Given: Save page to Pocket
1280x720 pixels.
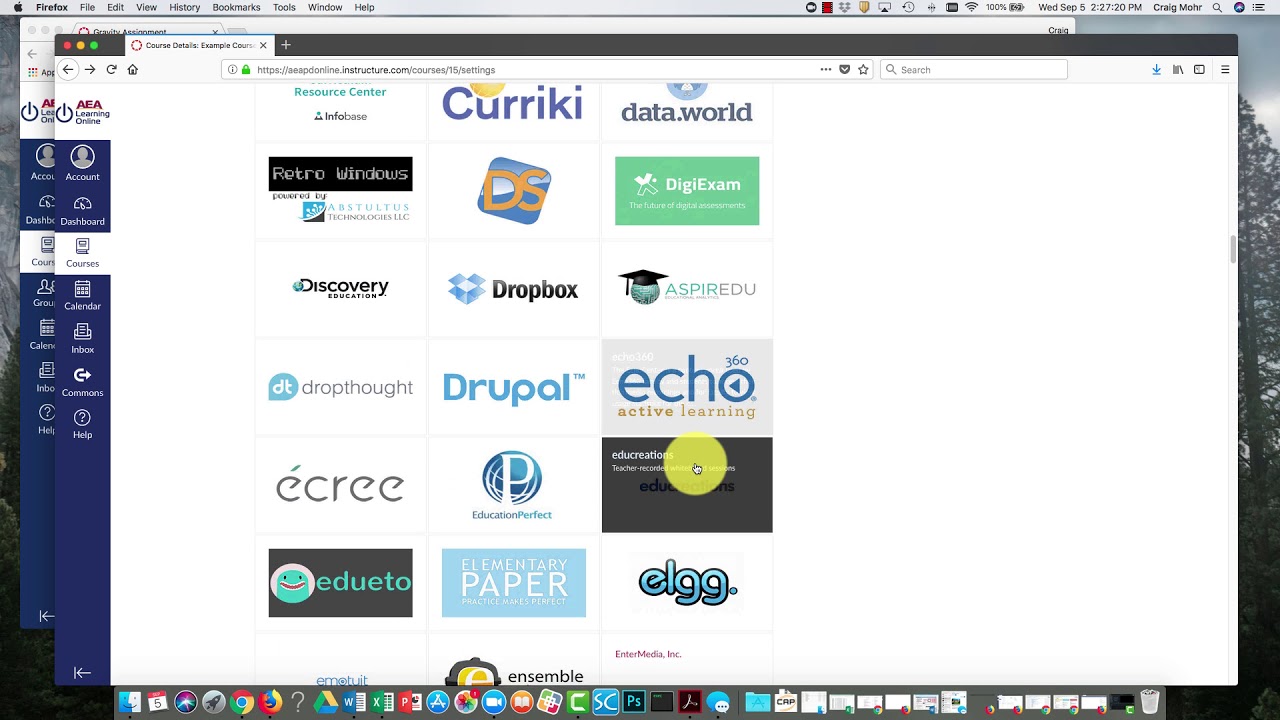Looking at the screenshot, I should coord(844,69).
